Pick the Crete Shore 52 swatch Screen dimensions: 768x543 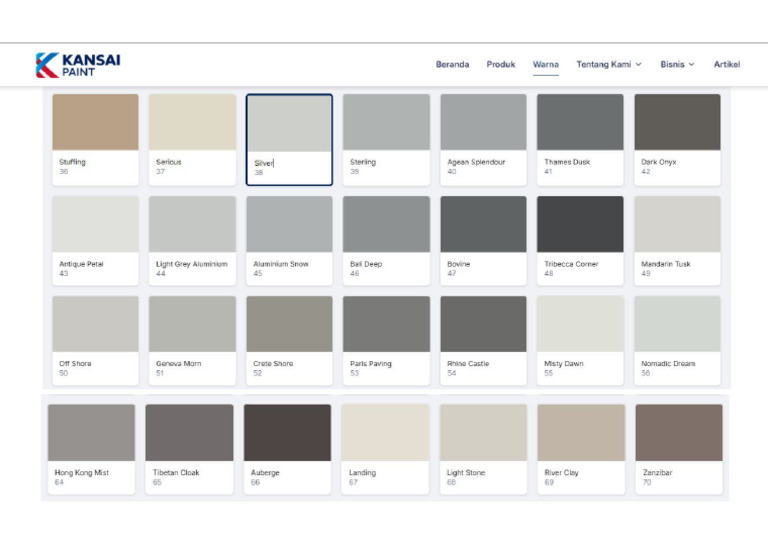289,340
